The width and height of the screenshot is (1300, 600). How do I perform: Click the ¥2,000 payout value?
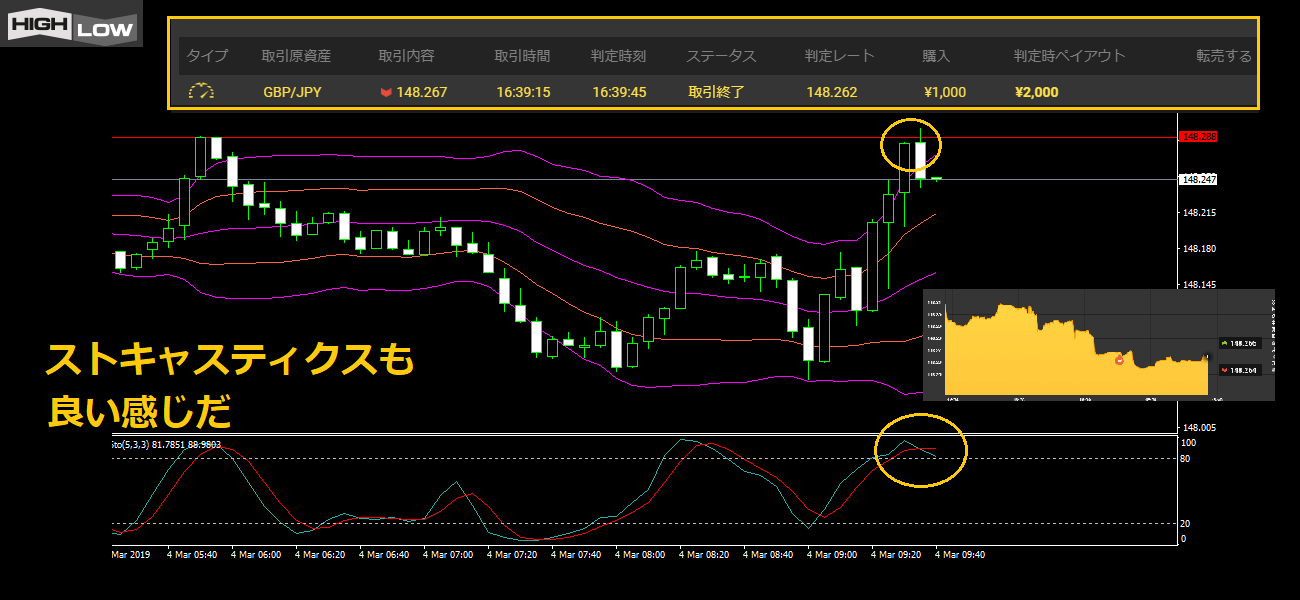1036,93
